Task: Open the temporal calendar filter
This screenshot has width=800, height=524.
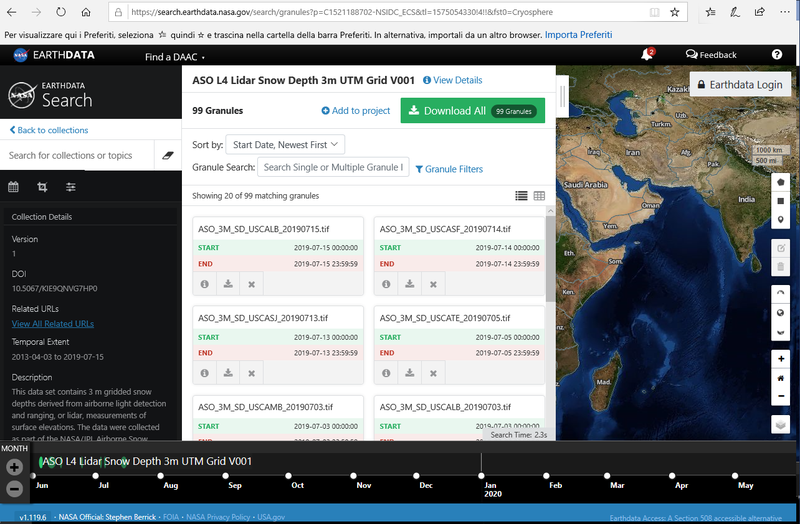Action: [13, 187]
